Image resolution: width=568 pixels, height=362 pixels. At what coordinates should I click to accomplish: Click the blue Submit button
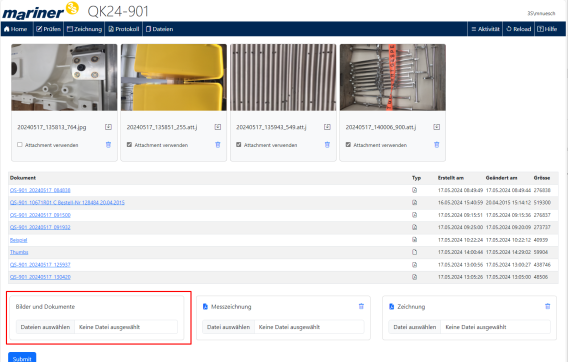pyautogui.click(x=22, y=358)
